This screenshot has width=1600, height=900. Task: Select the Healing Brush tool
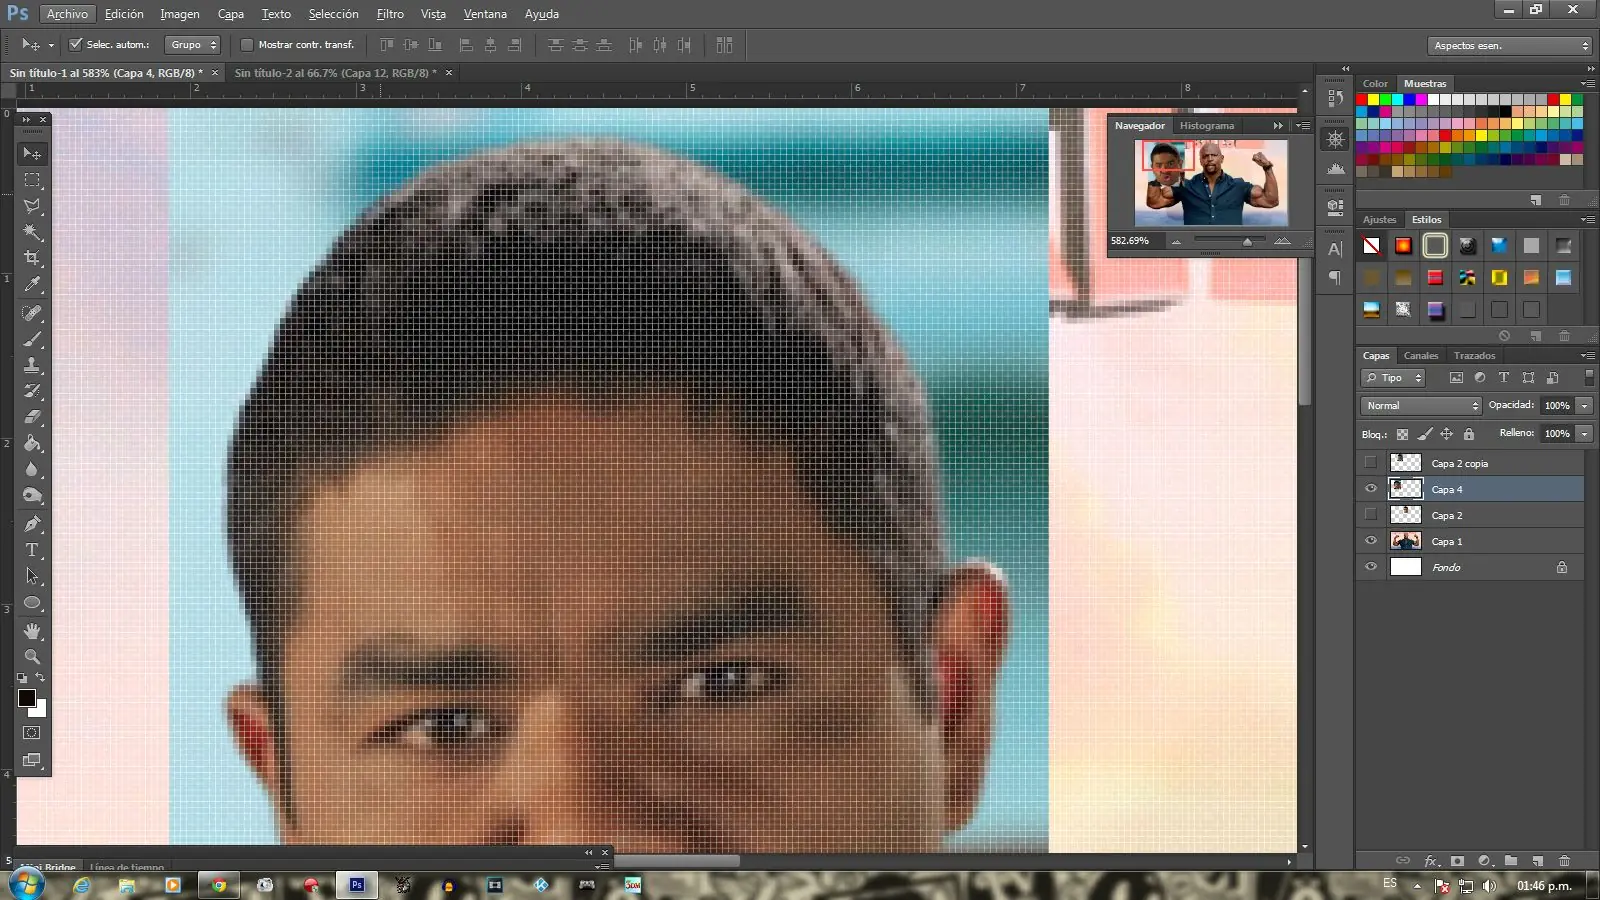tap(32, 313)
